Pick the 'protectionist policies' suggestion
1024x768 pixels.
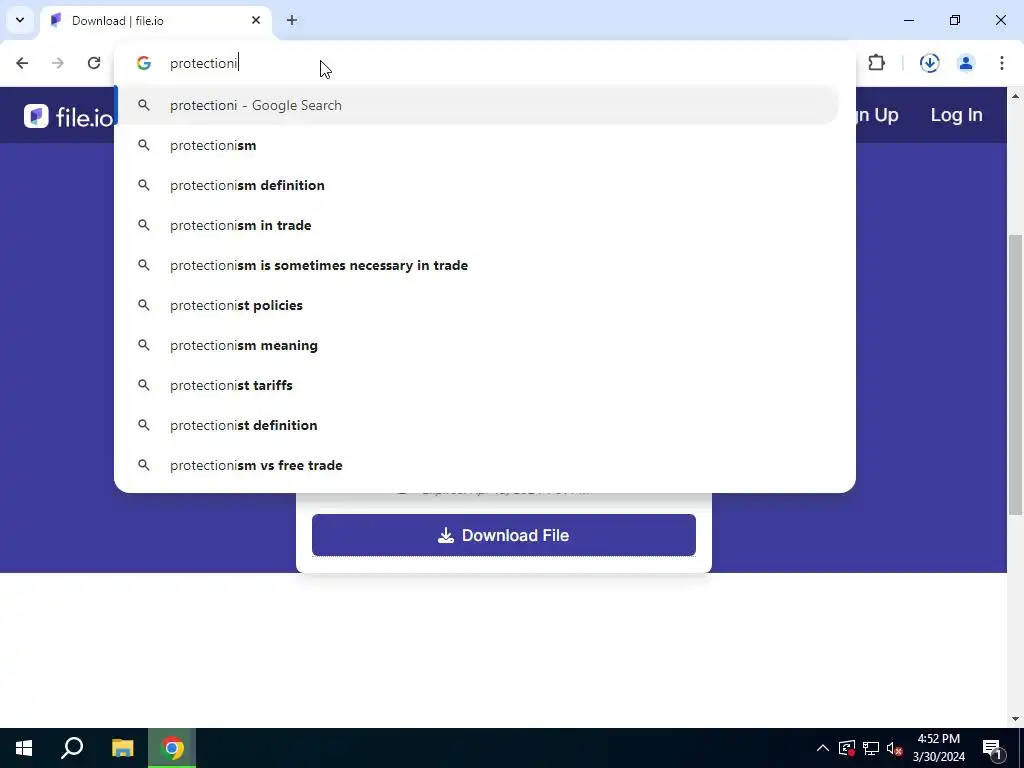coord(477,305)
